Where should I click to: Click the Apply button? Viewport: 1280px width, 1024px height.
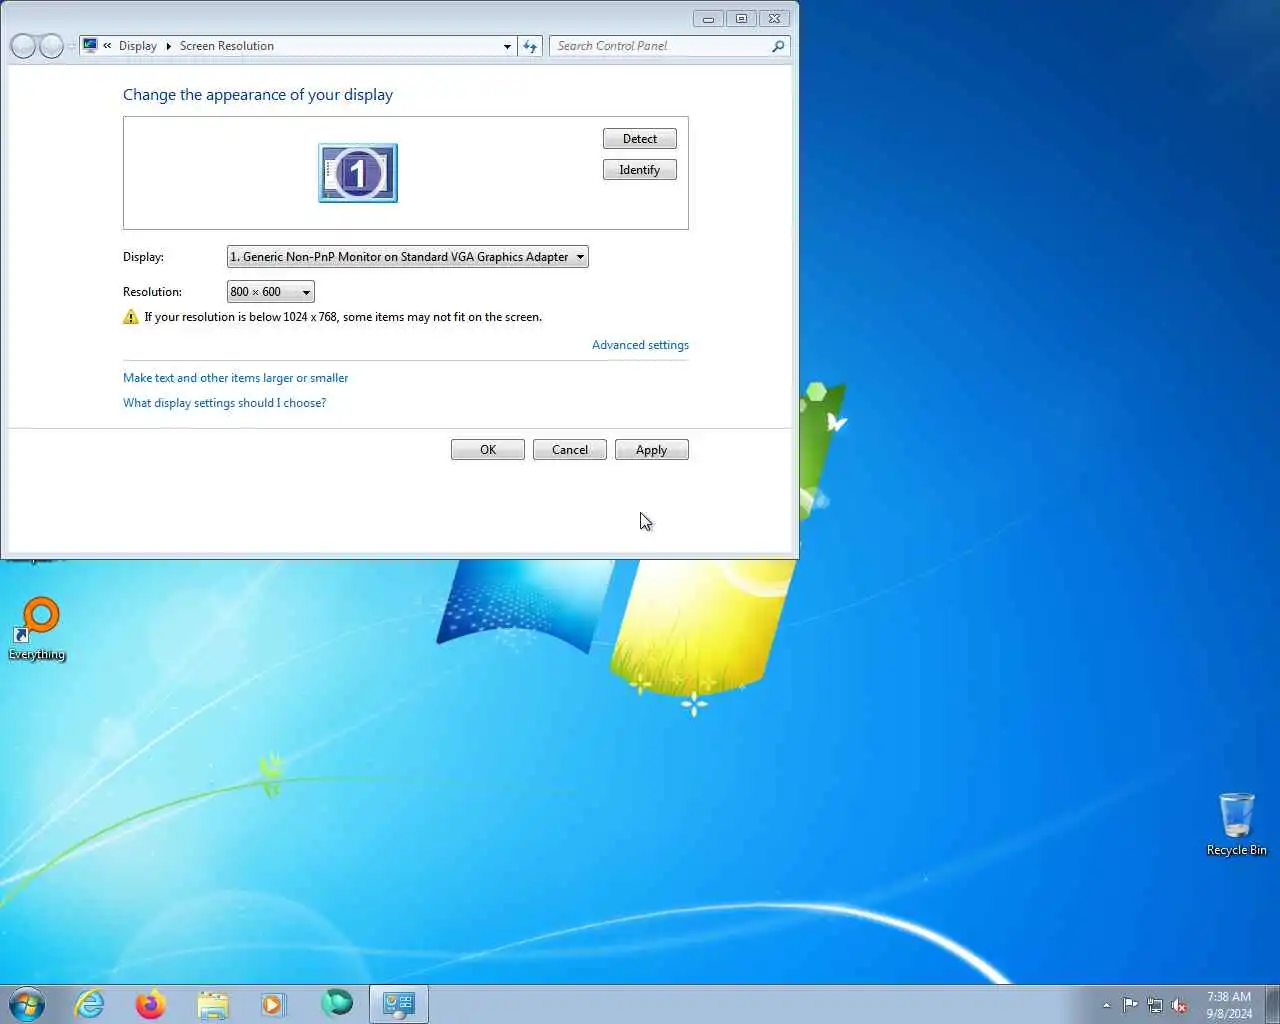(652, 450)
